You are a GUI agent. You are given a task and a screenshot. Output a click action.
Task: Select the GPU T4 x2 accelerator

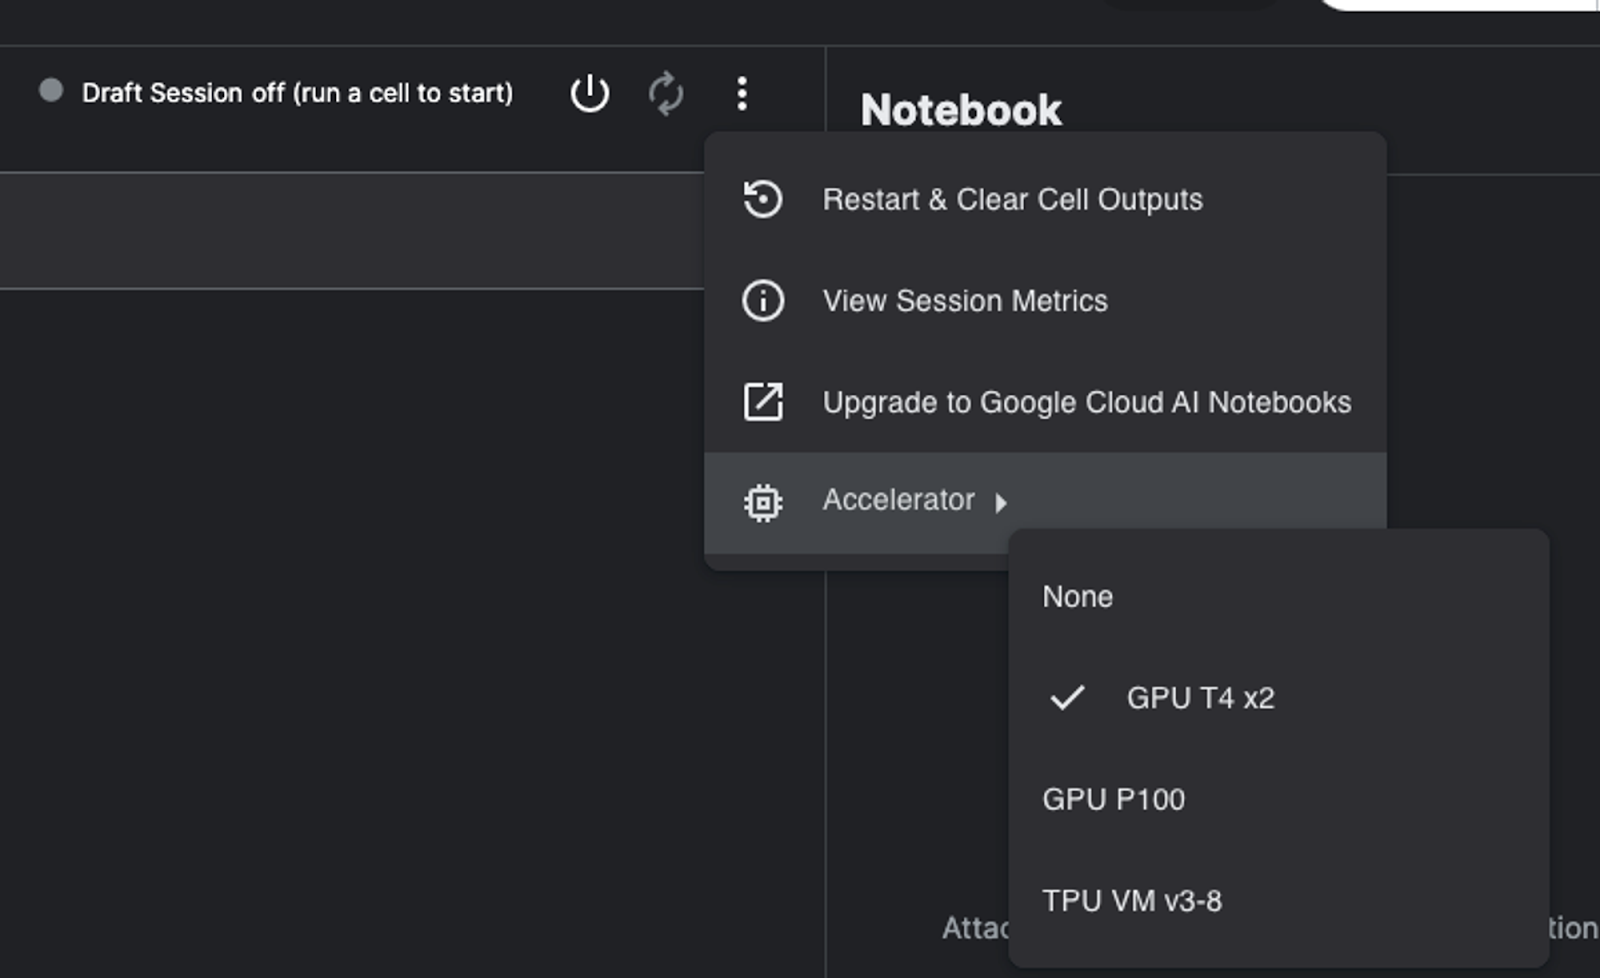point(1279,698)
